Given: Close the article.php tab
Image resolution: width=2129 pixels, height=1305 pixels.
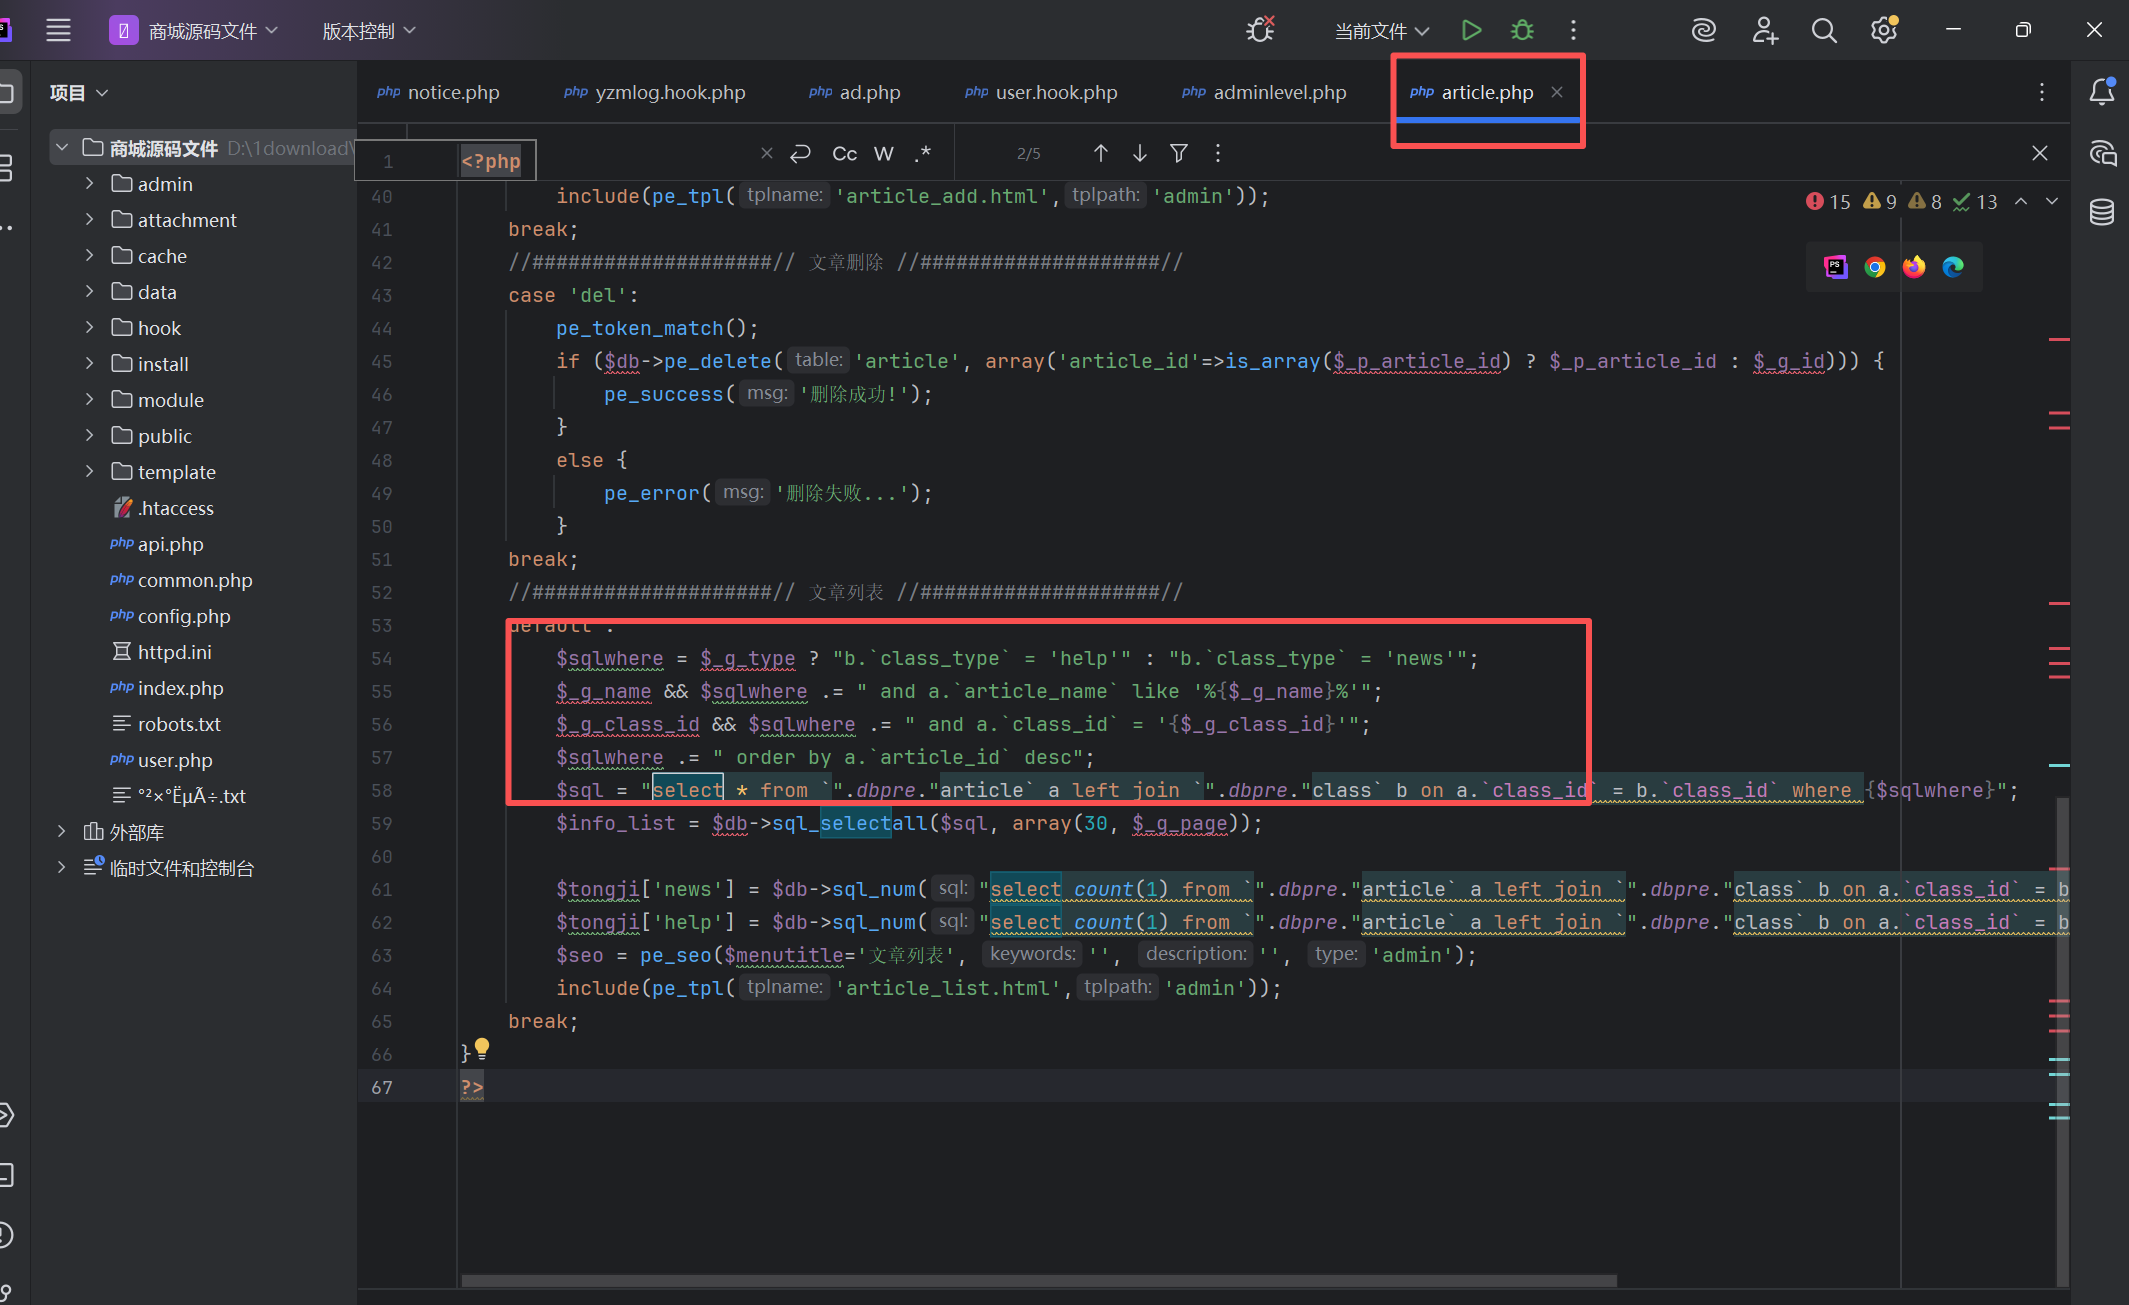Looking at the screenshot, I should [x=1557, y=92].
